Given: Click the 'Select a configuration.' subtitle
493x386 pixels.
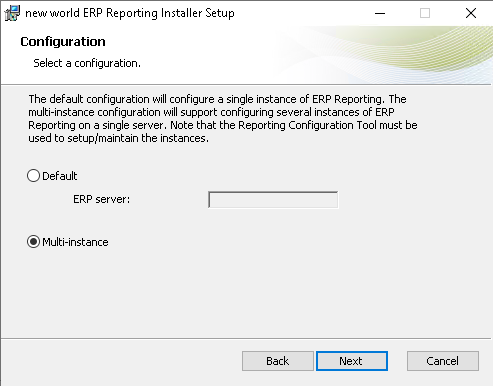Looking at the screenshot, I should 87,63.
